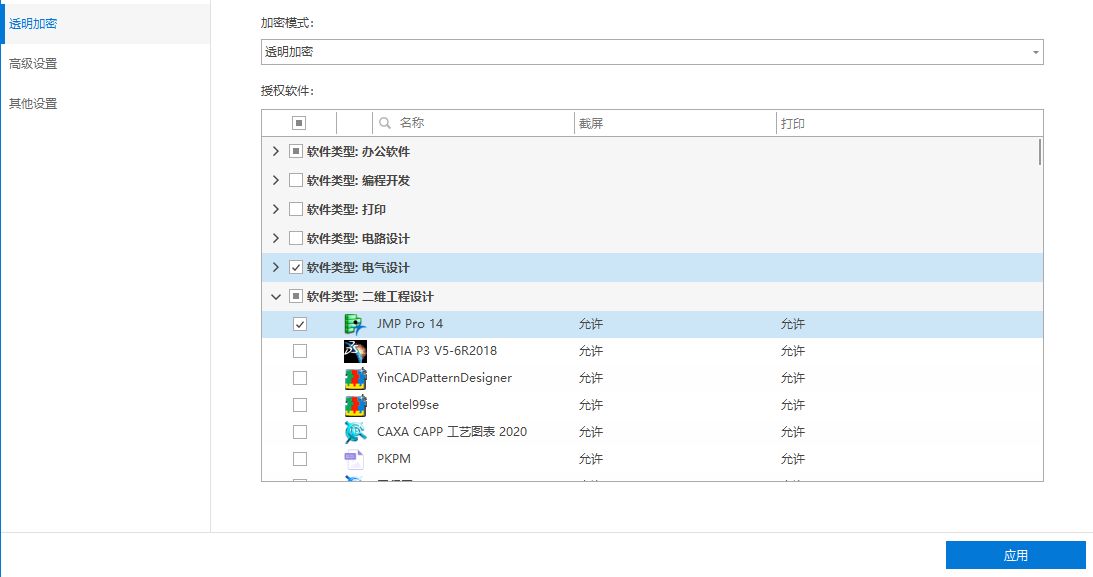The width and height of the screenshot is (1093, 577).
Task: Select the protel99se name text
Action: 408,405
